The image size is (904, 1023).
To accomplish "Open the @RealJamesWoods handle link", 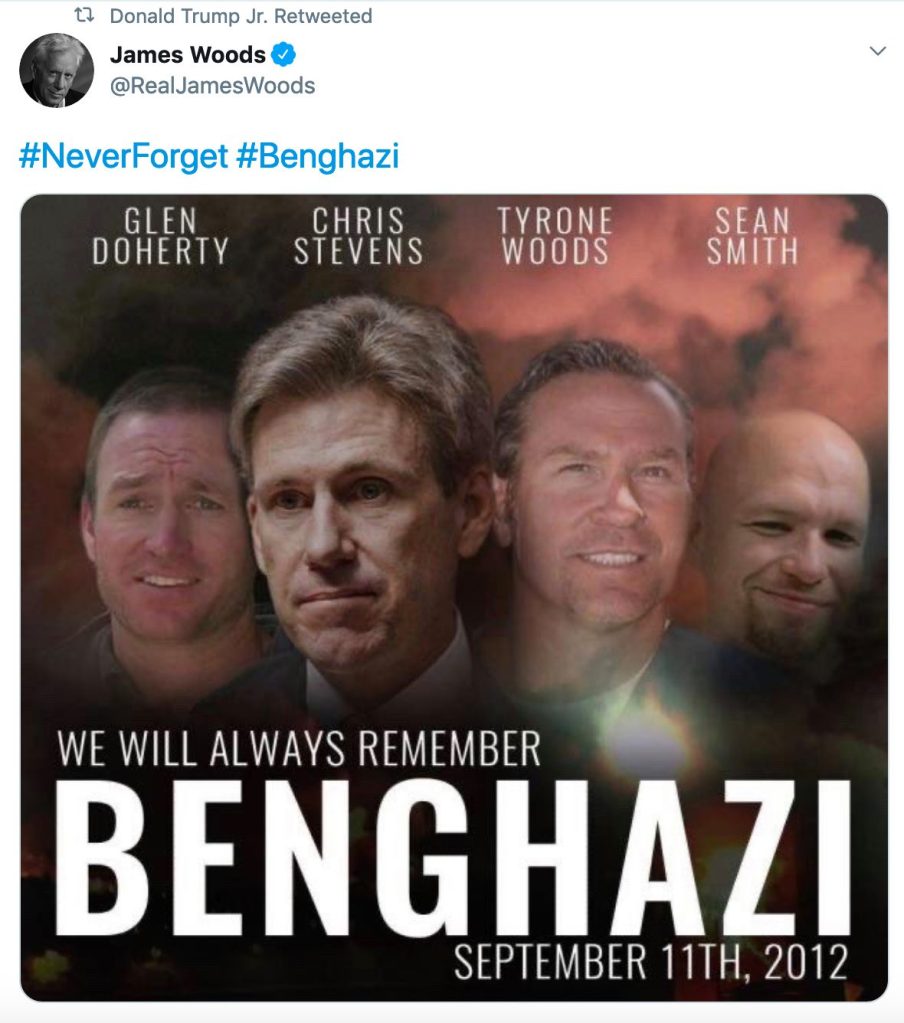I will click(213, 85).
